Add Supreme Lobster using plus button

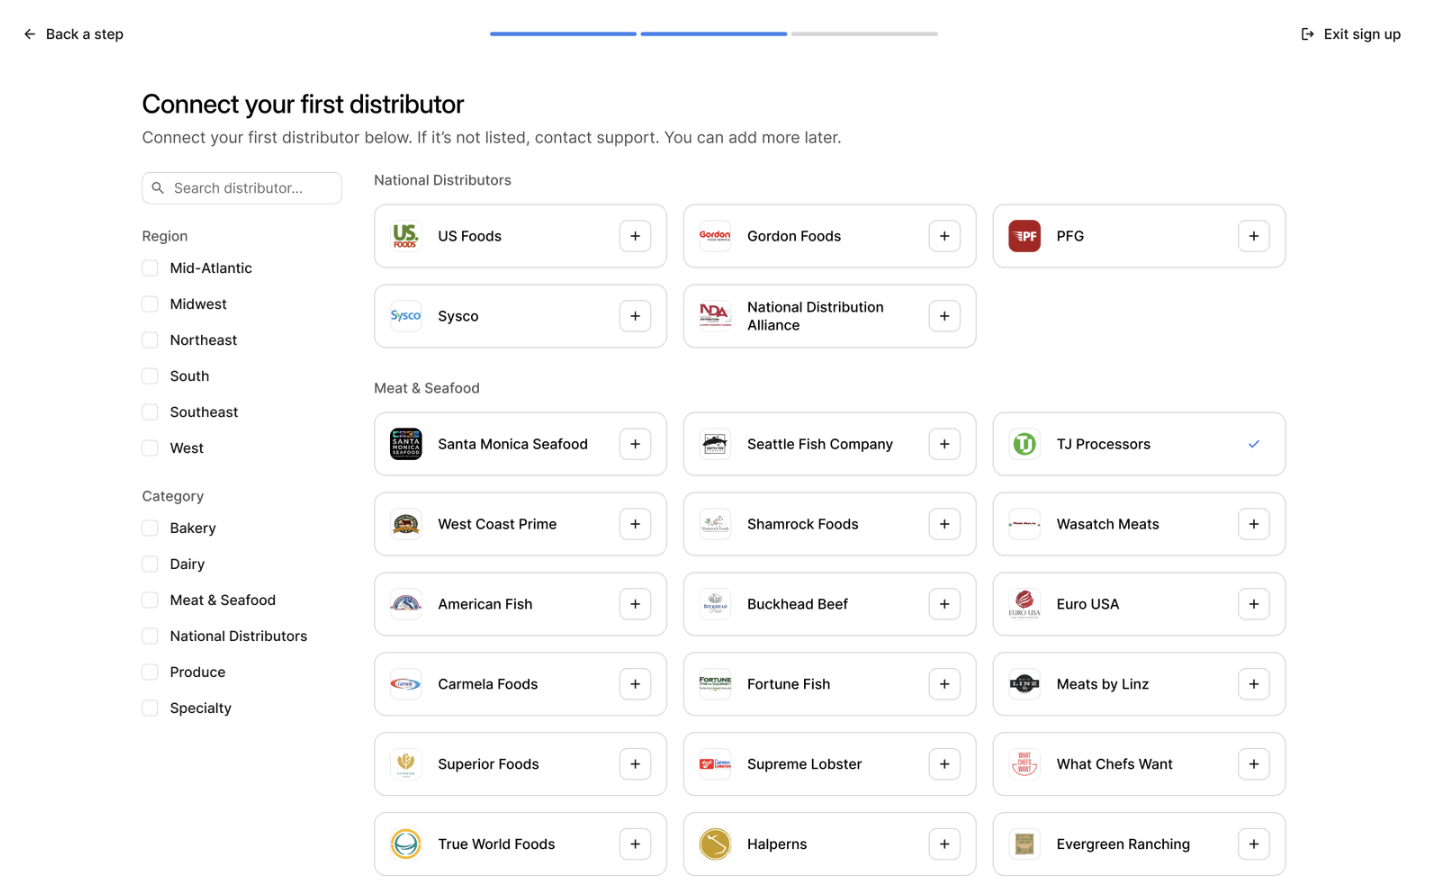click(x=944, y=764)
